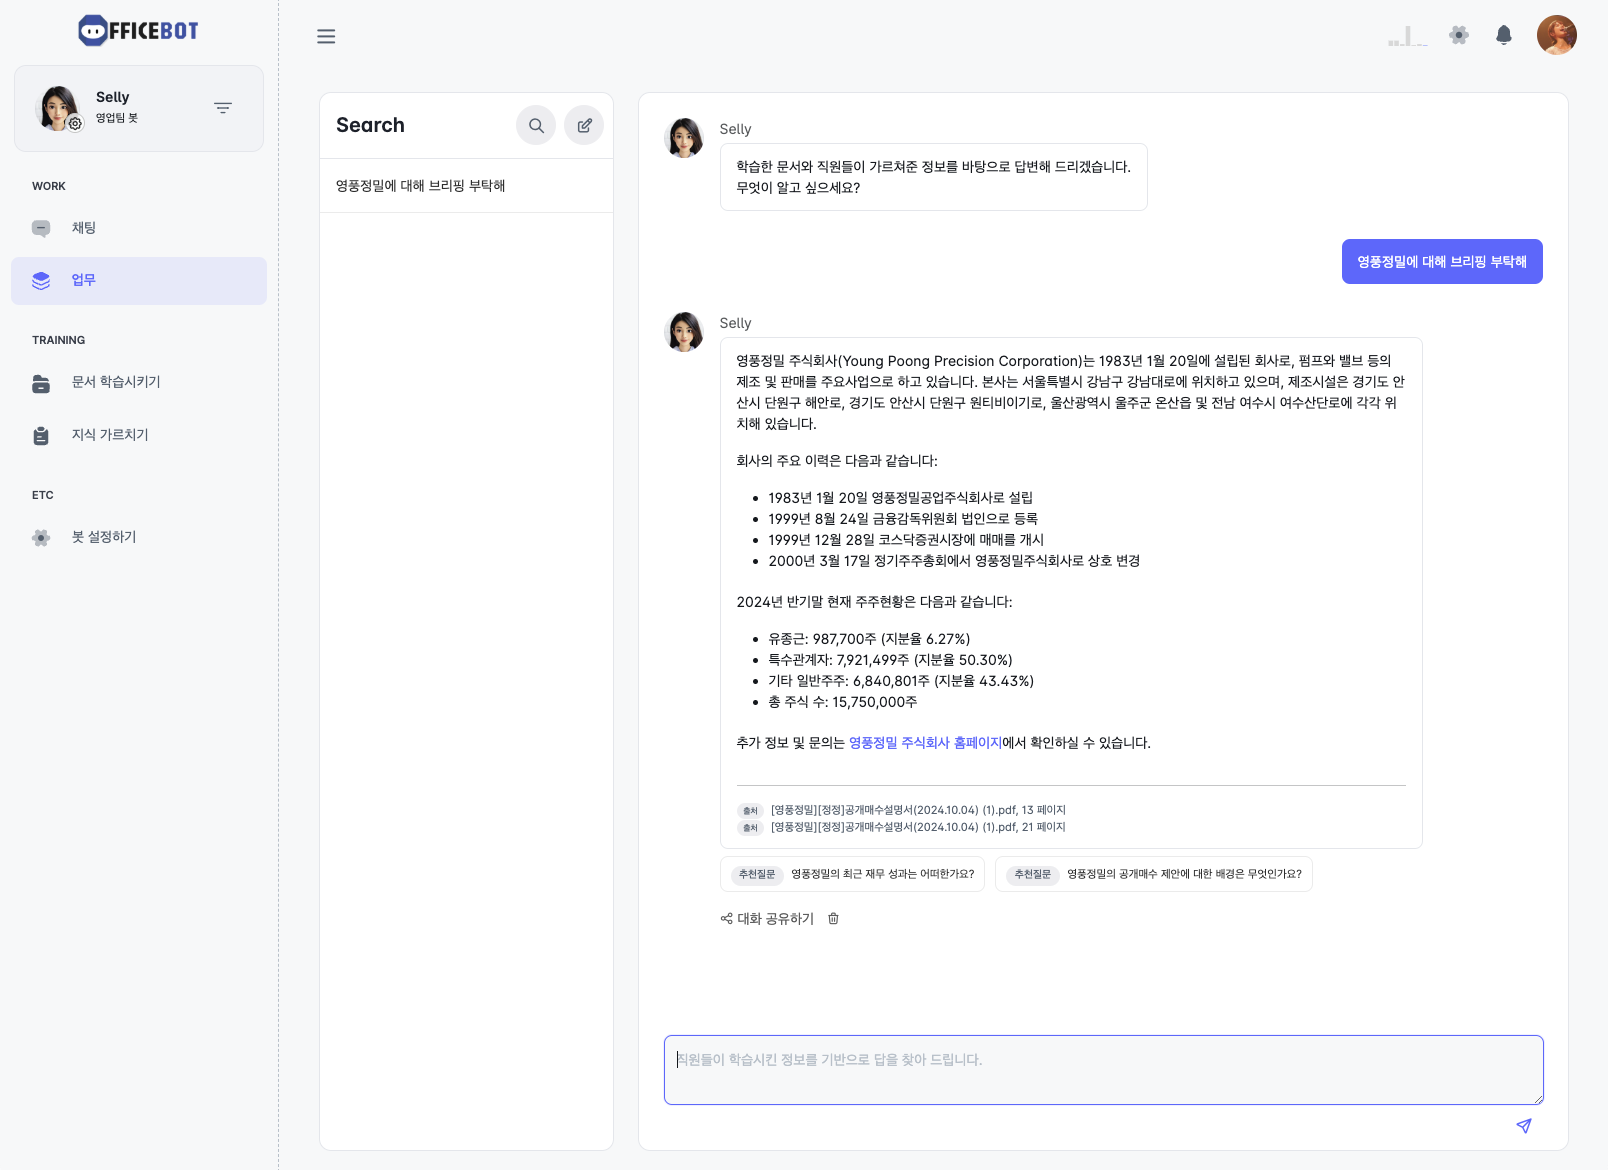Focus the message input text area
This screenshot has height=1170, width=1608.
(x=1104, y=1070)
